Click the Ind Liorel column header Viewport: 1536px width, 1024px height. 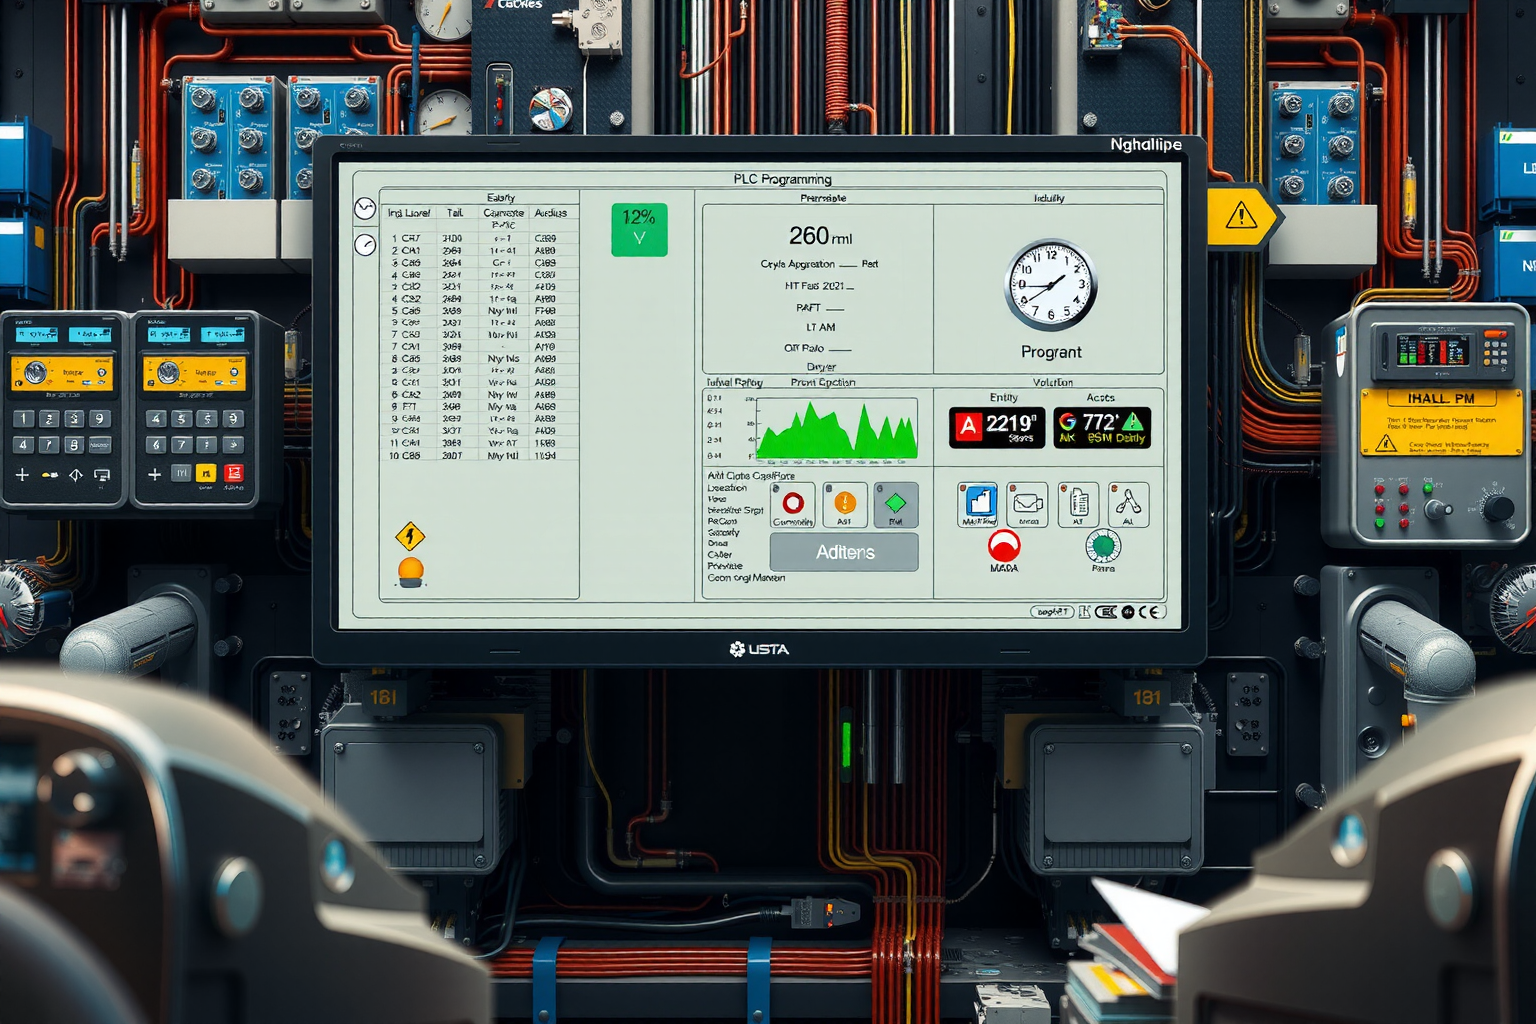click(409, 213)
